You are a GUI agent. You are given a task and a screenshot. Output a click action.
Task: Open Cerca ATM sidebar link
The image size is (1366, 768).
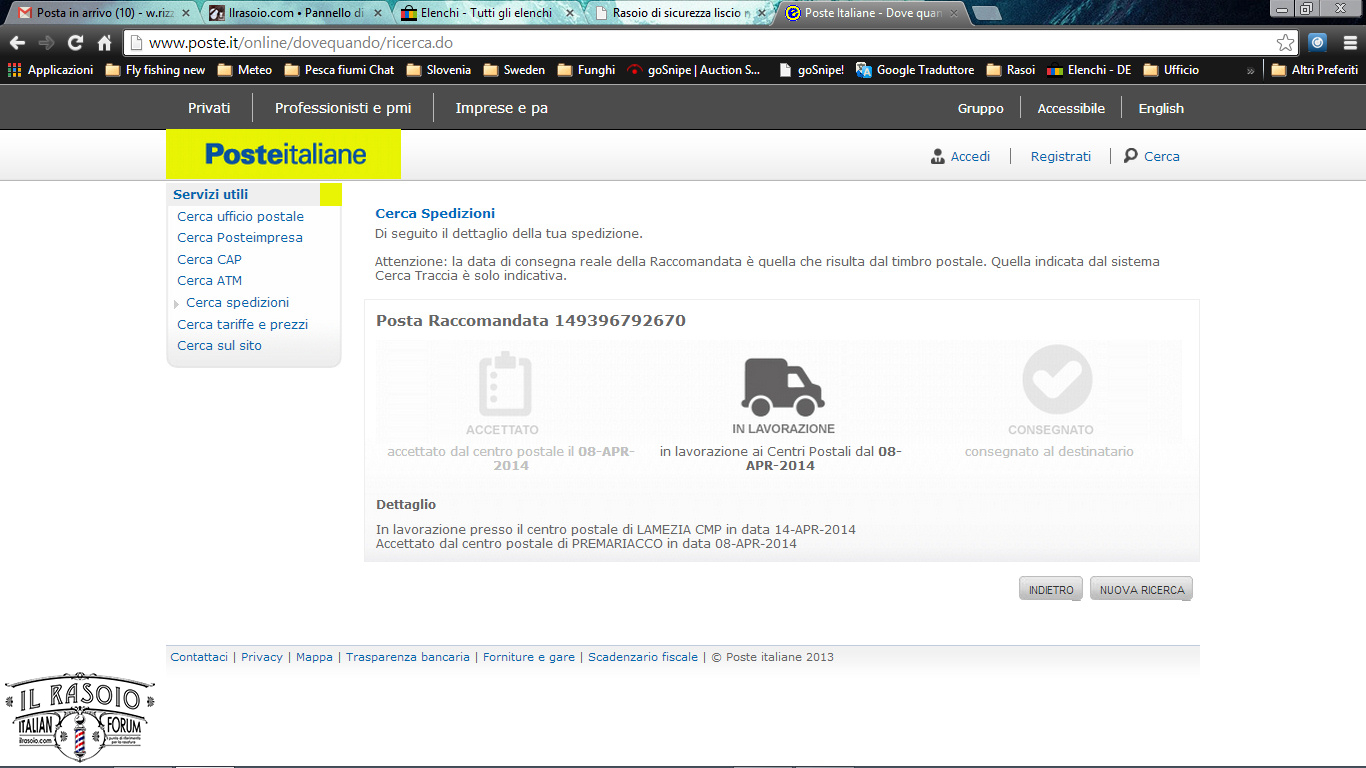[x=209, y=280]
